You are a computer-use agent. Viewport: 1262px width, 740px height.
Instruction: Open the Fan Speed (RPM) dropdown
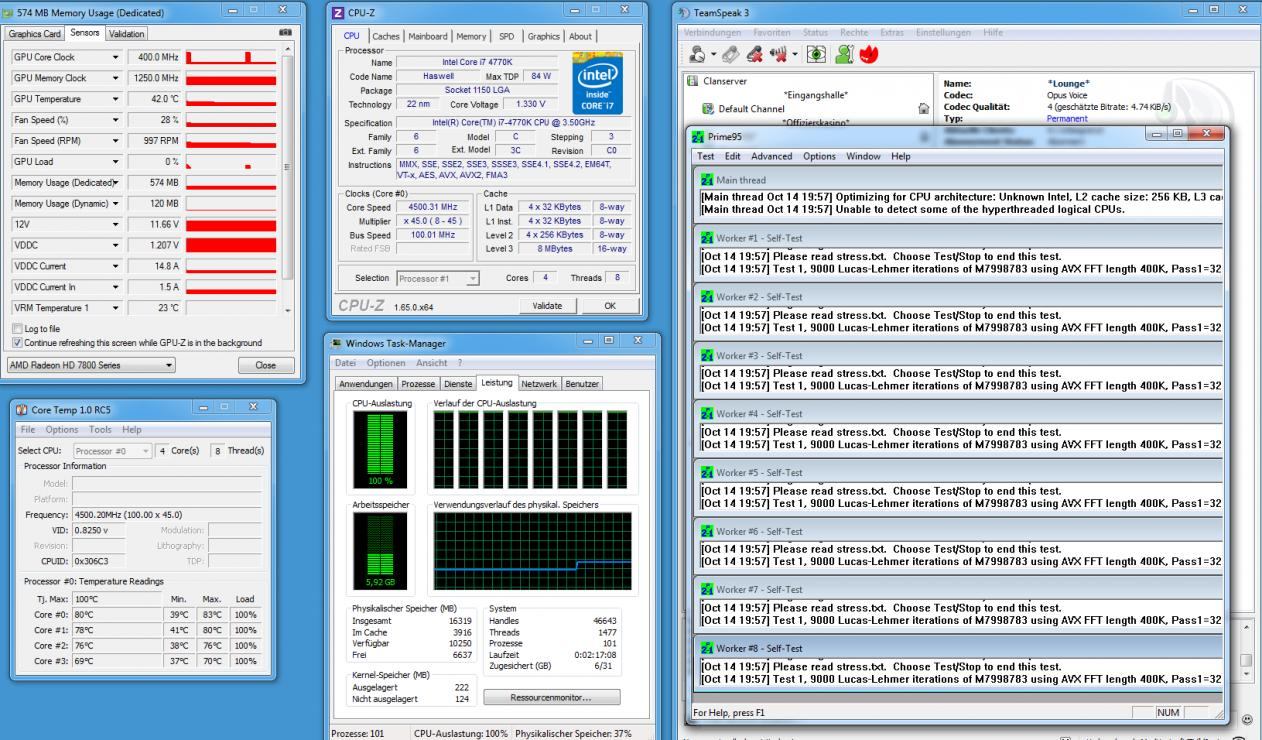117,141
